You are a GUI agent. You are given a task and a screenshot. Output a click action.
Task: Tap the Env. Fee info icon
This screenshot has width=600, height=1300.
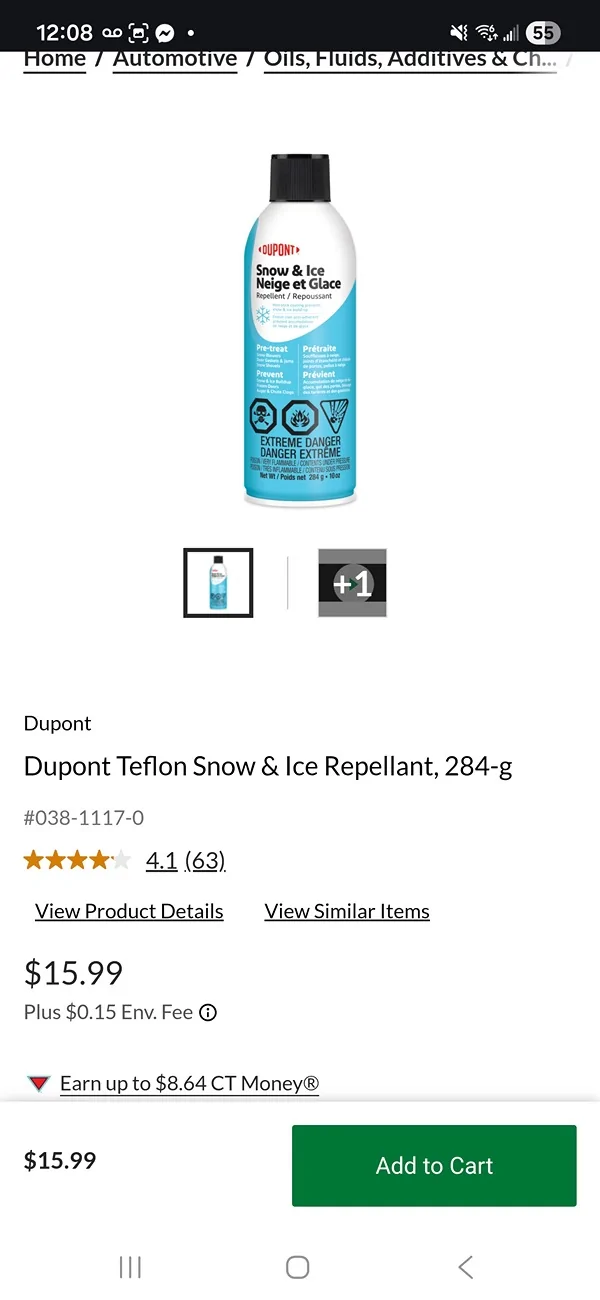208,1012
